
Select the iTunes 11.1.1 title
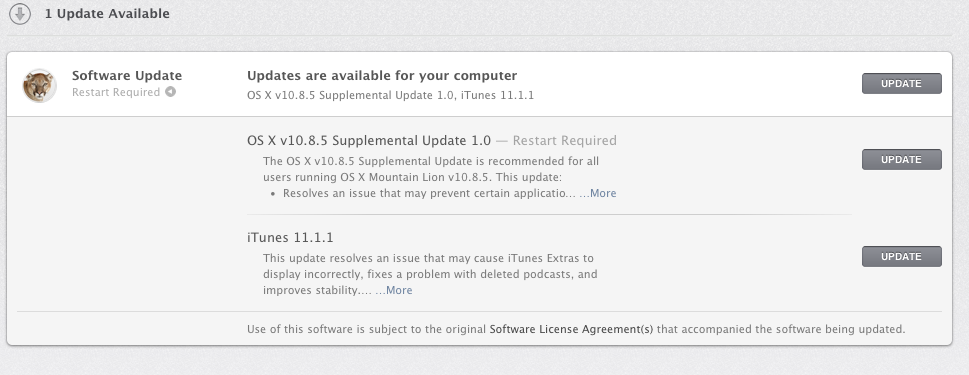pos(290,238)
